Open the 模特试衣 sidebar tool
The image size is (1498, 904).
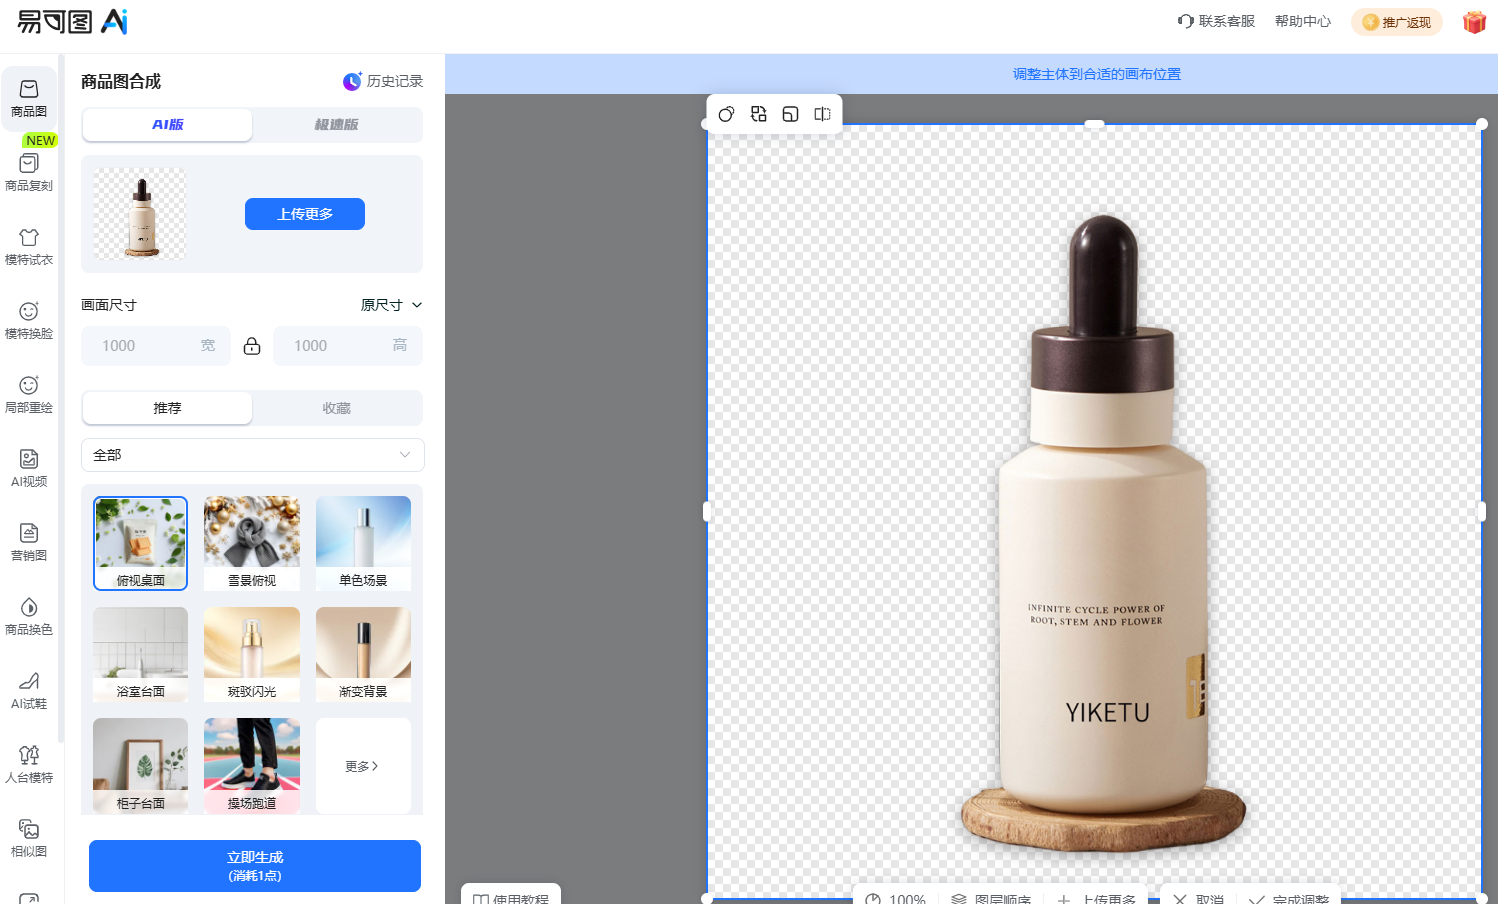pos(29,246)
